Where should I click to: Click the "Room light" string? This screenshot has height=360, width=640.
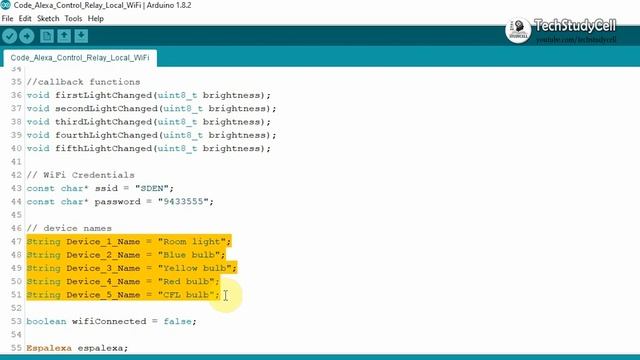(x=192, y=242)
